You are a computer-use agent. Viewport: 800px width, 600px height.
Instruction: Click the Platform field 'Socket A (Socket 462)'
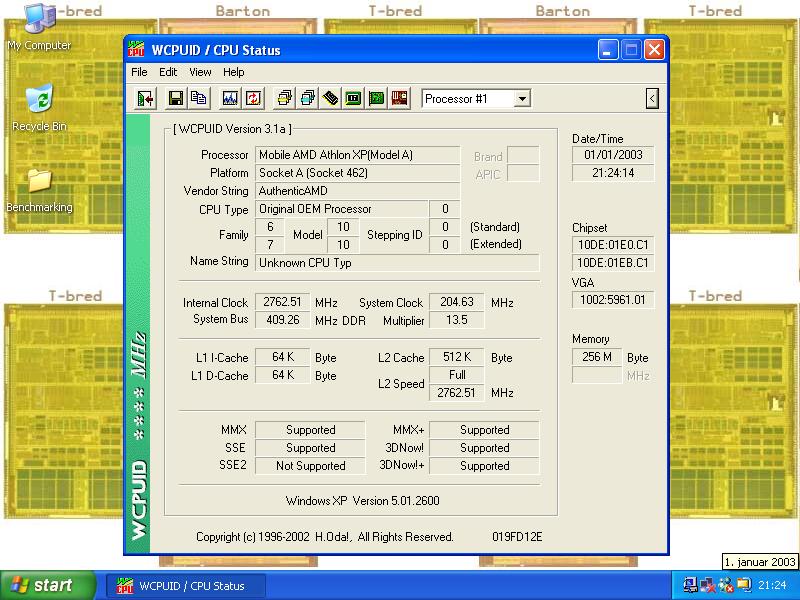(357, 173)
